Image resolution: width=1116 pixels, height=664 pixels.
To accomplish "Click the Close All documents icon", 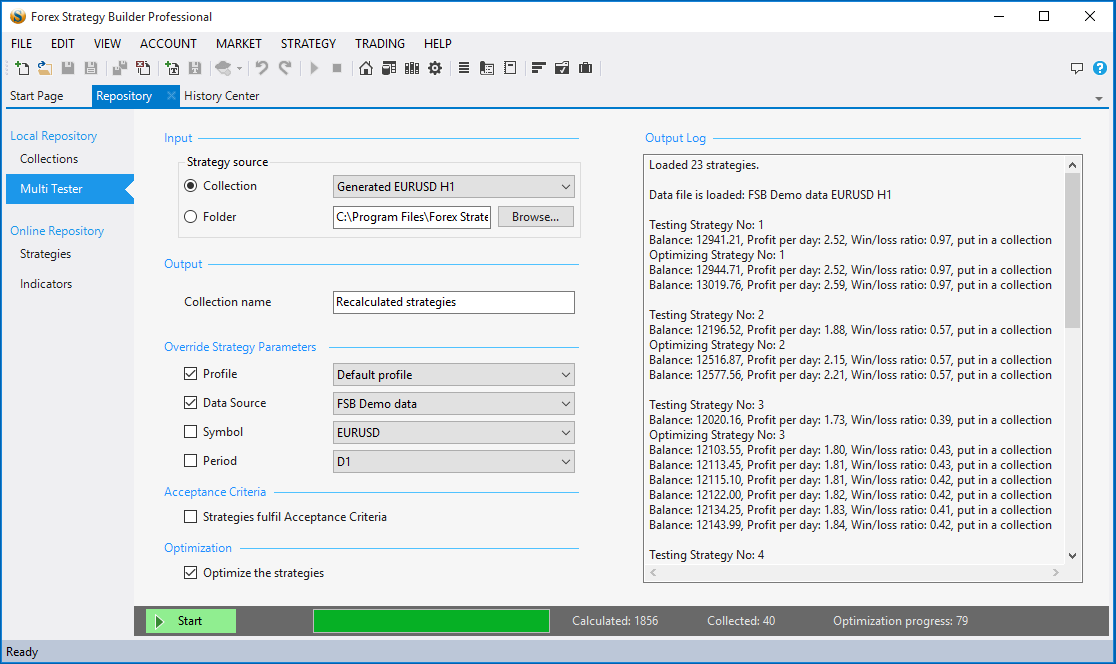I will click(x=143, y=68).
